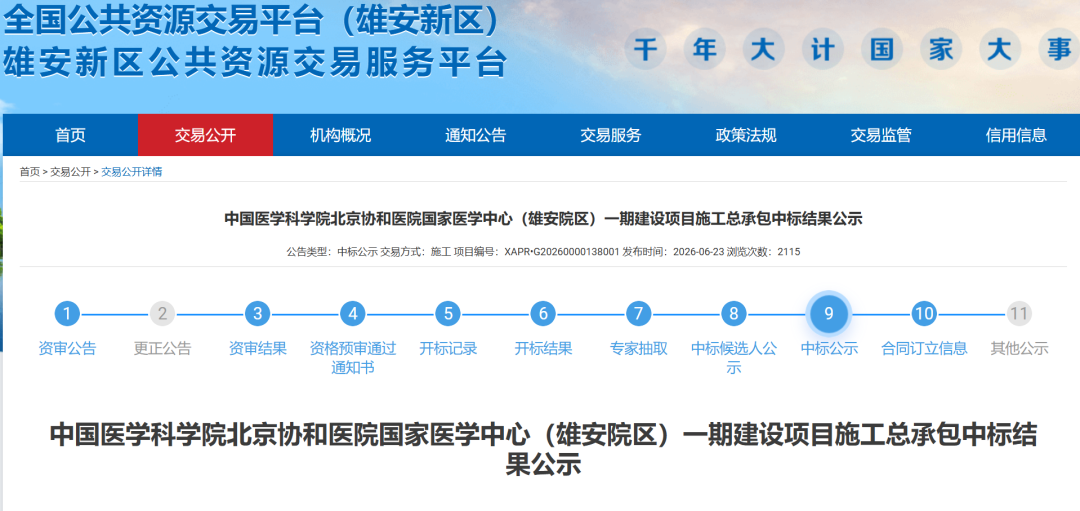Select greyed step circle number 11
The height and width of the screenshot is (511, 1080).
point(1019,314)
